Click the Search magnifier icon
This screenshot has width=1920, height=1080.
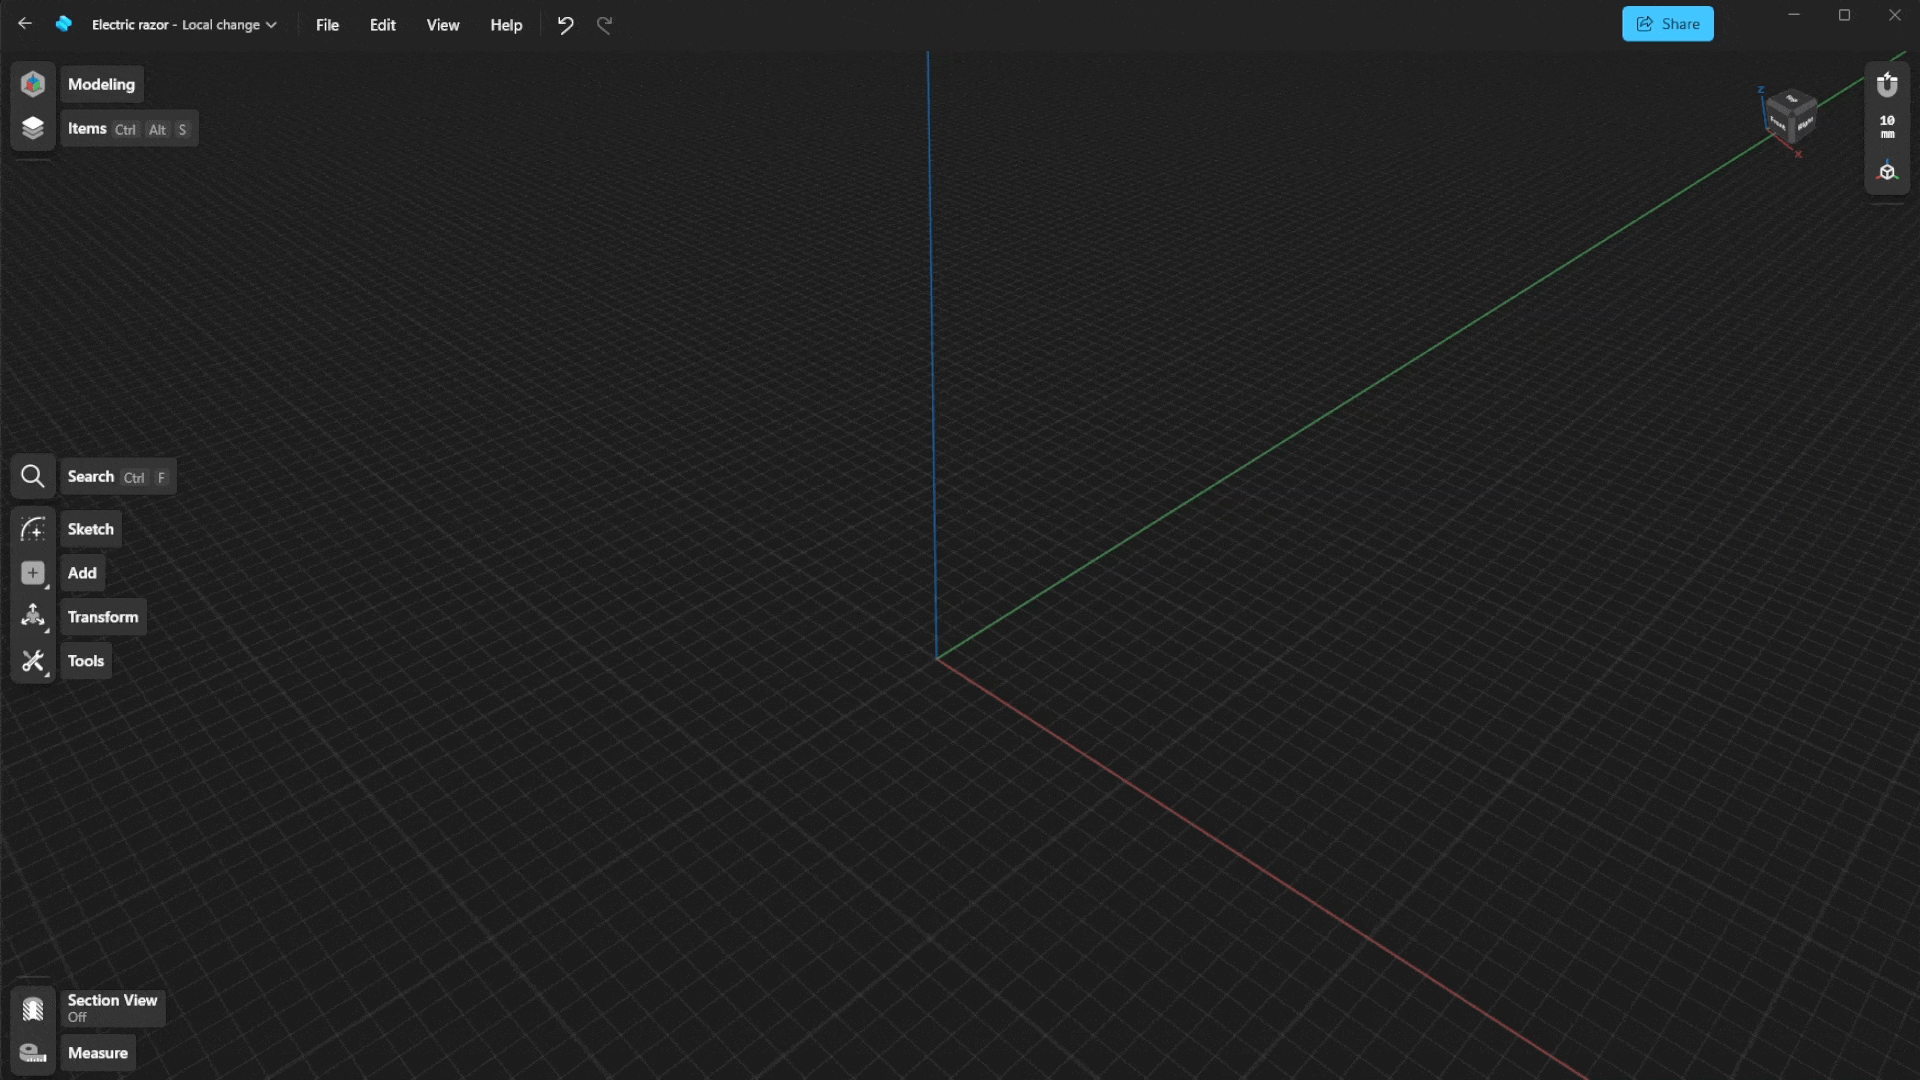click(x=33, y=476)
